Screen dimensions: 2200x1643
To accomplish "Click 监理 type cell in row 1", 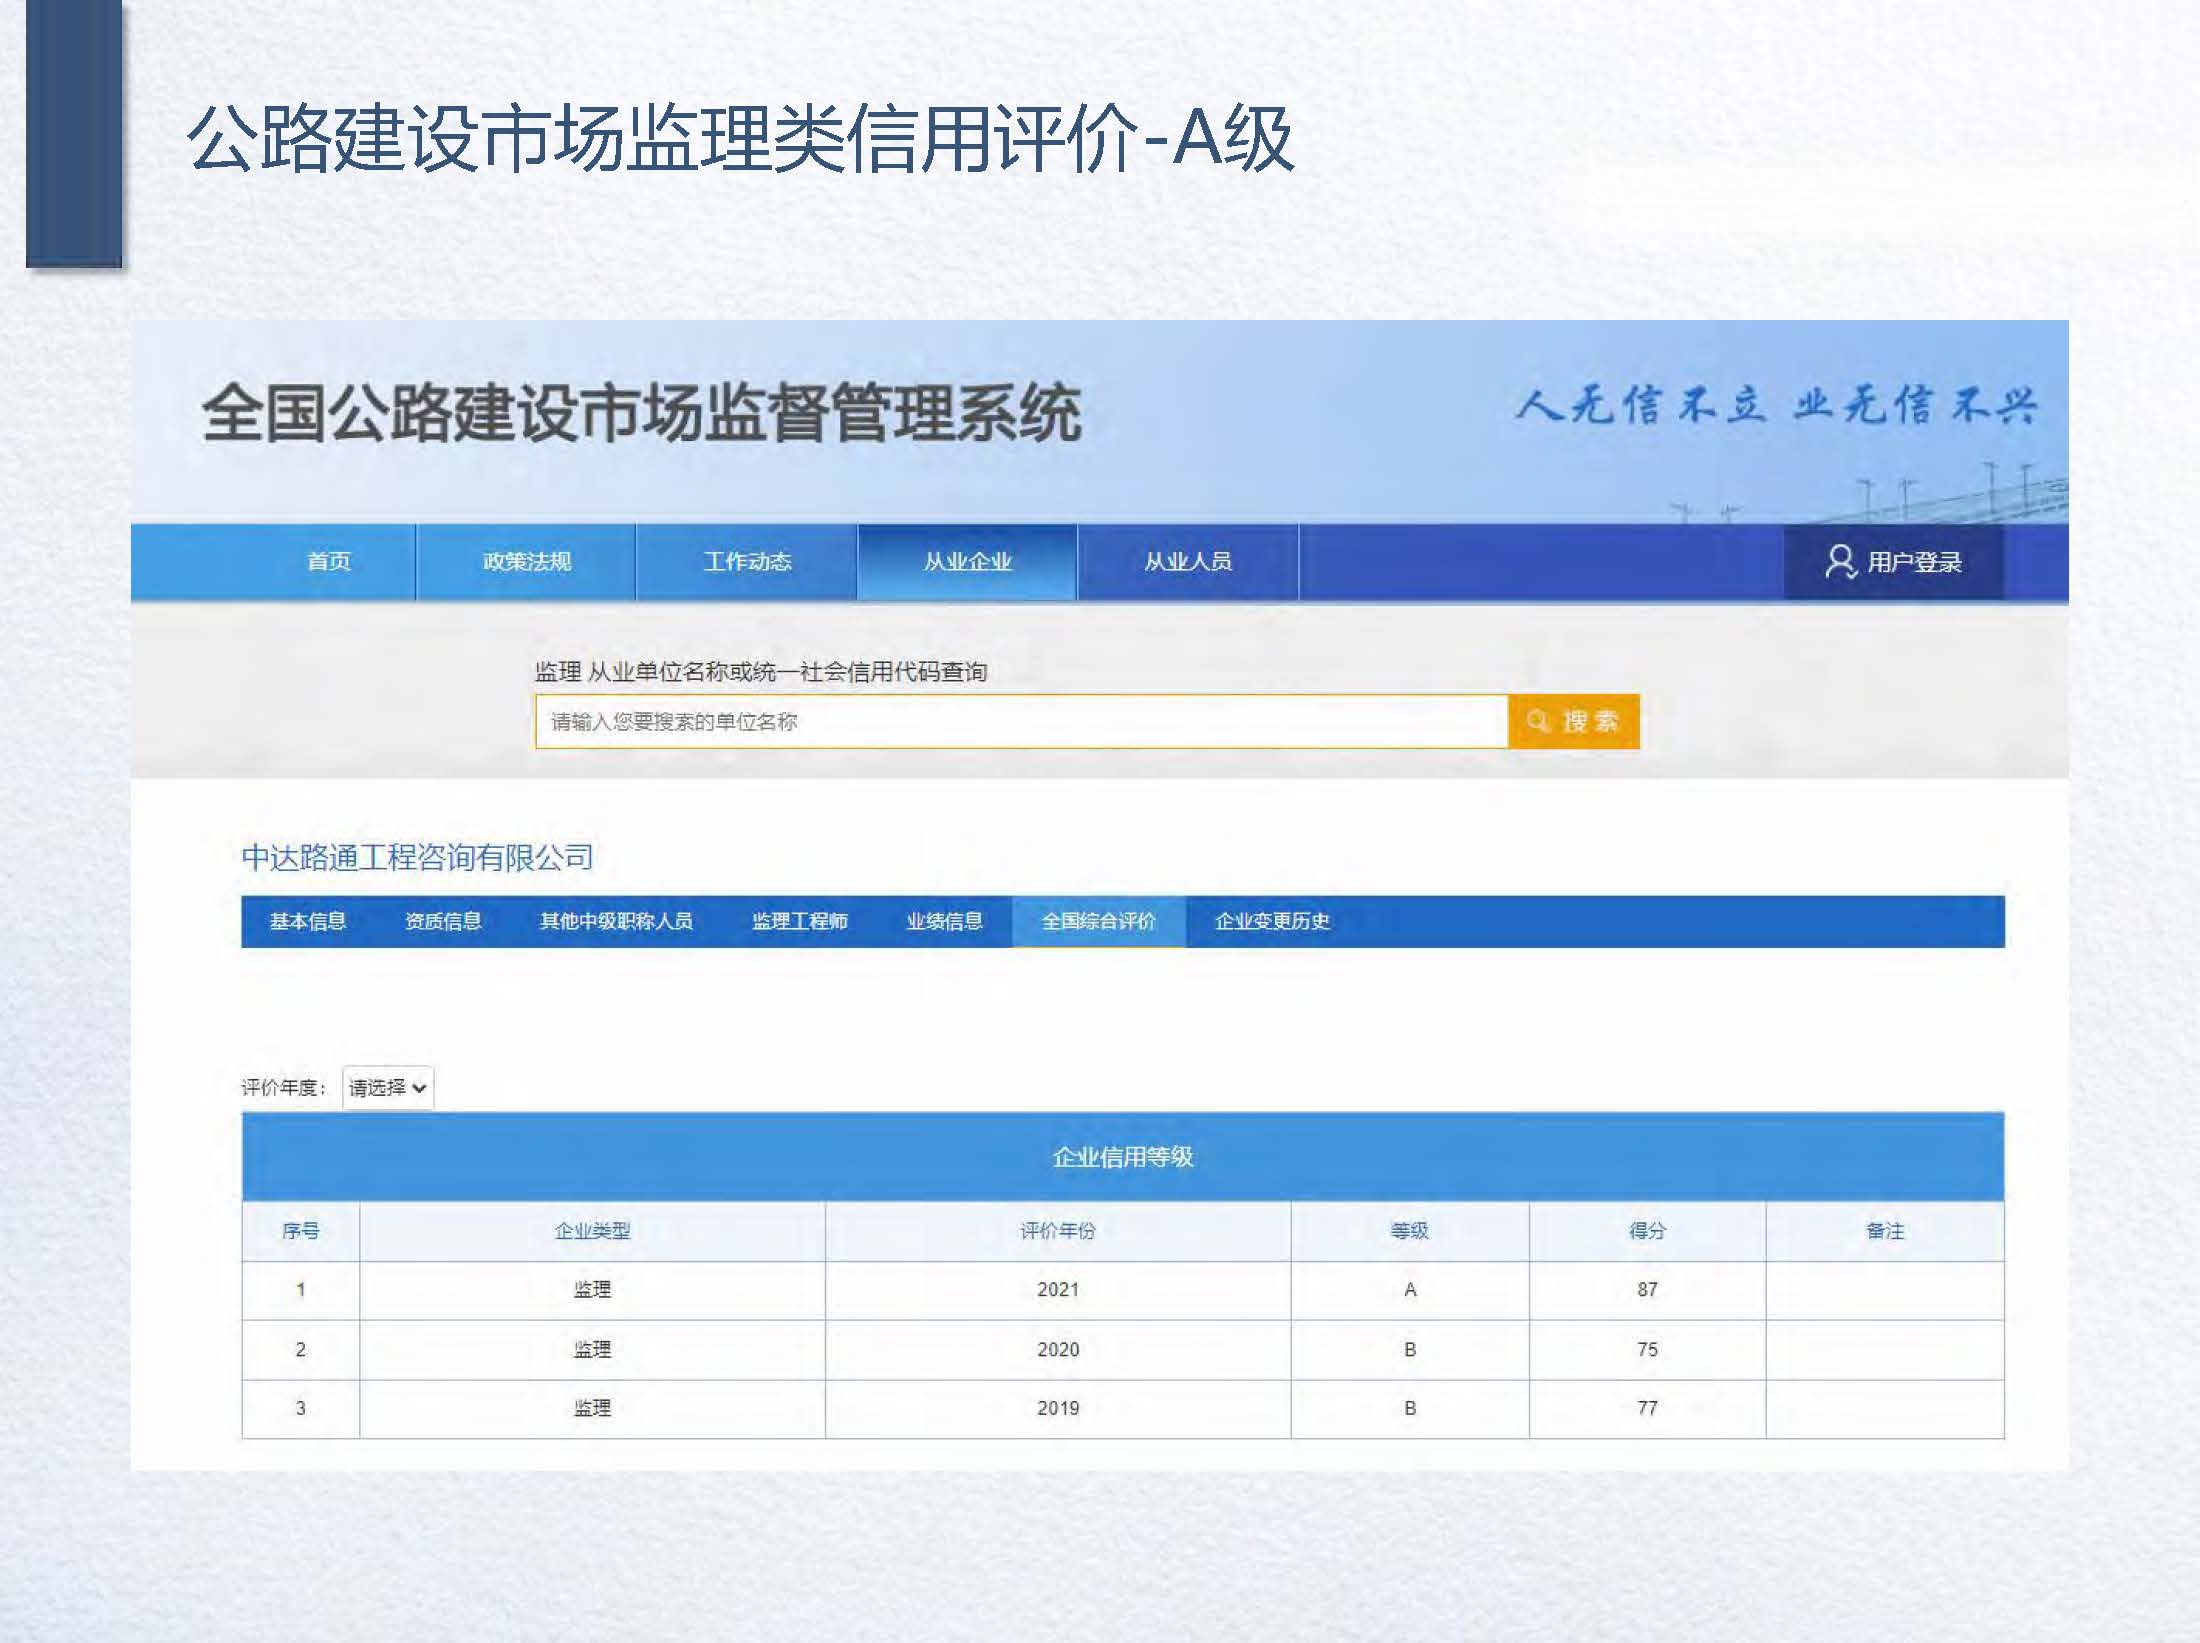I will pyautogui.click(x=592, y=1290).
